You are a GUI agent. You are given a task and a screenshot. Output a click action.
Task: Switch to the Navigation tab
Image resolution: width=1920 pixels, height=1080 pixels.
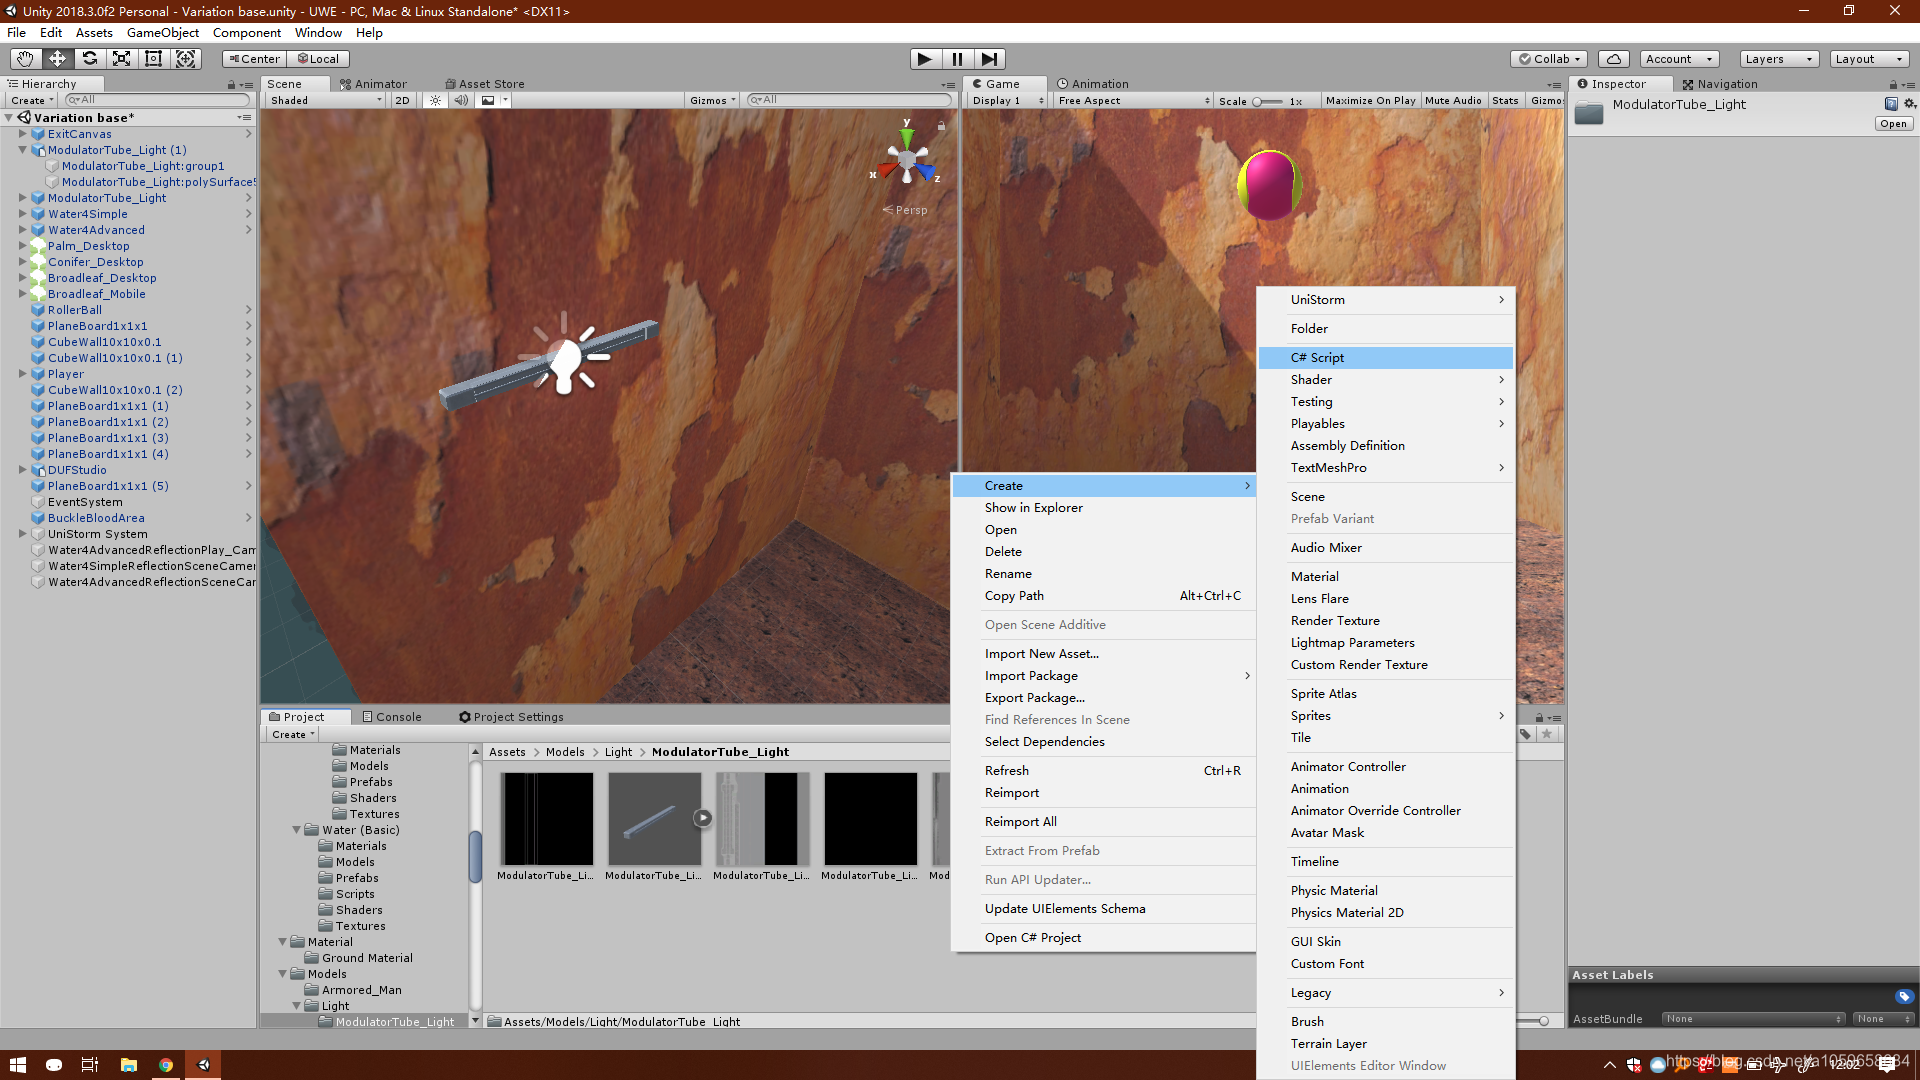point(1719,84)
